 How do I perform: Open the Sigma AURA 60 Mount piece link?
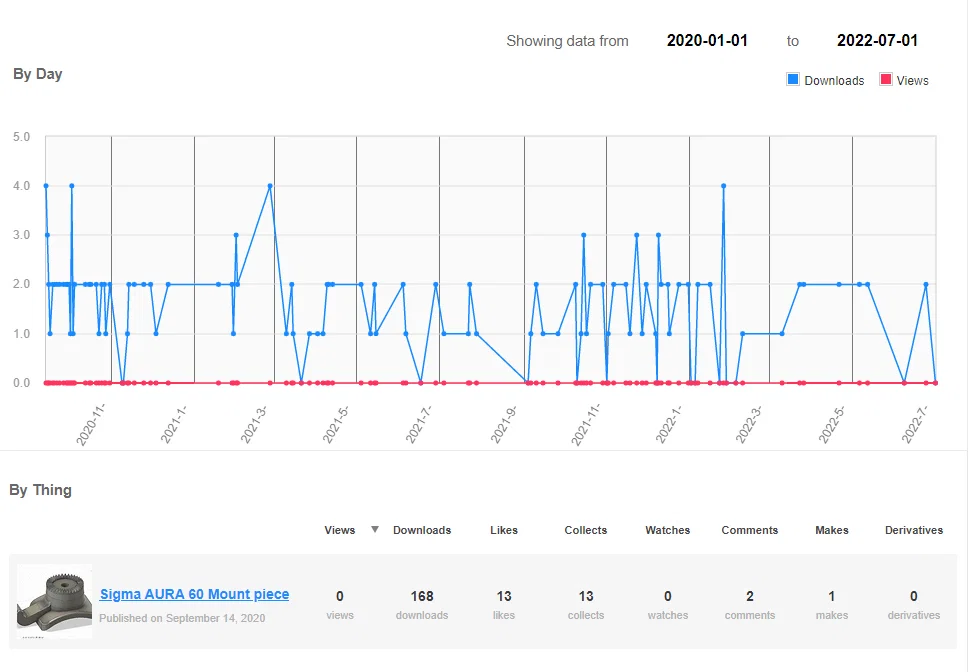pyautogui.click(x=194, y=594)
